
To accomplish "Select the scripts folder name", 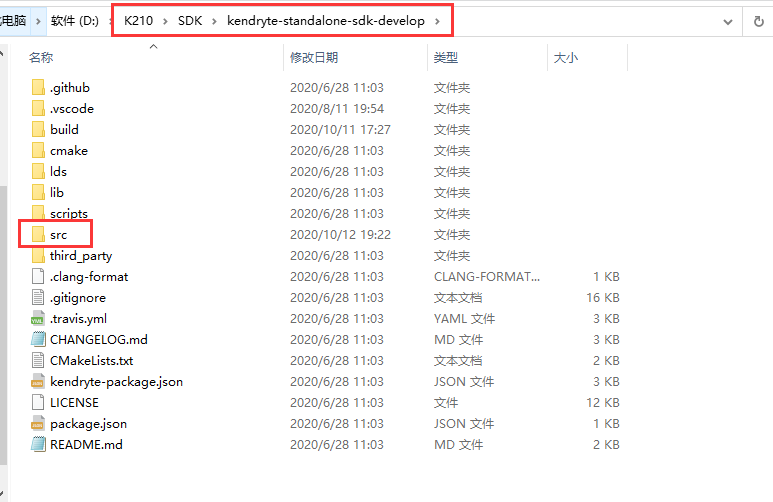I will [69, 214].
